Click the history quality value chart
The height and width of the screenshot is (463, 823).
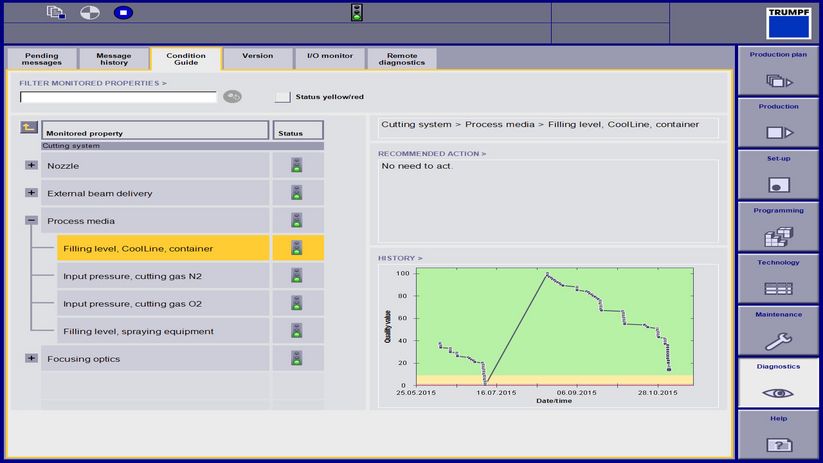[555, 327]
